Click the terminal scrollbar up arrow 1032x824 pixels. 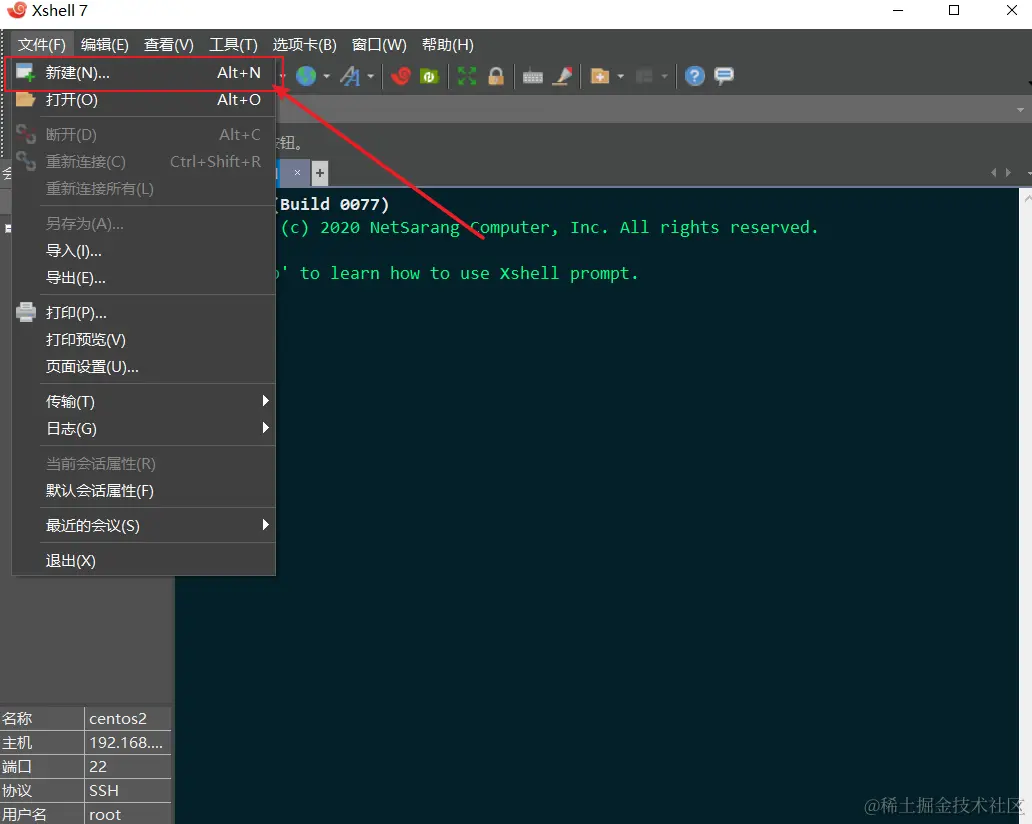(1027, 197)
